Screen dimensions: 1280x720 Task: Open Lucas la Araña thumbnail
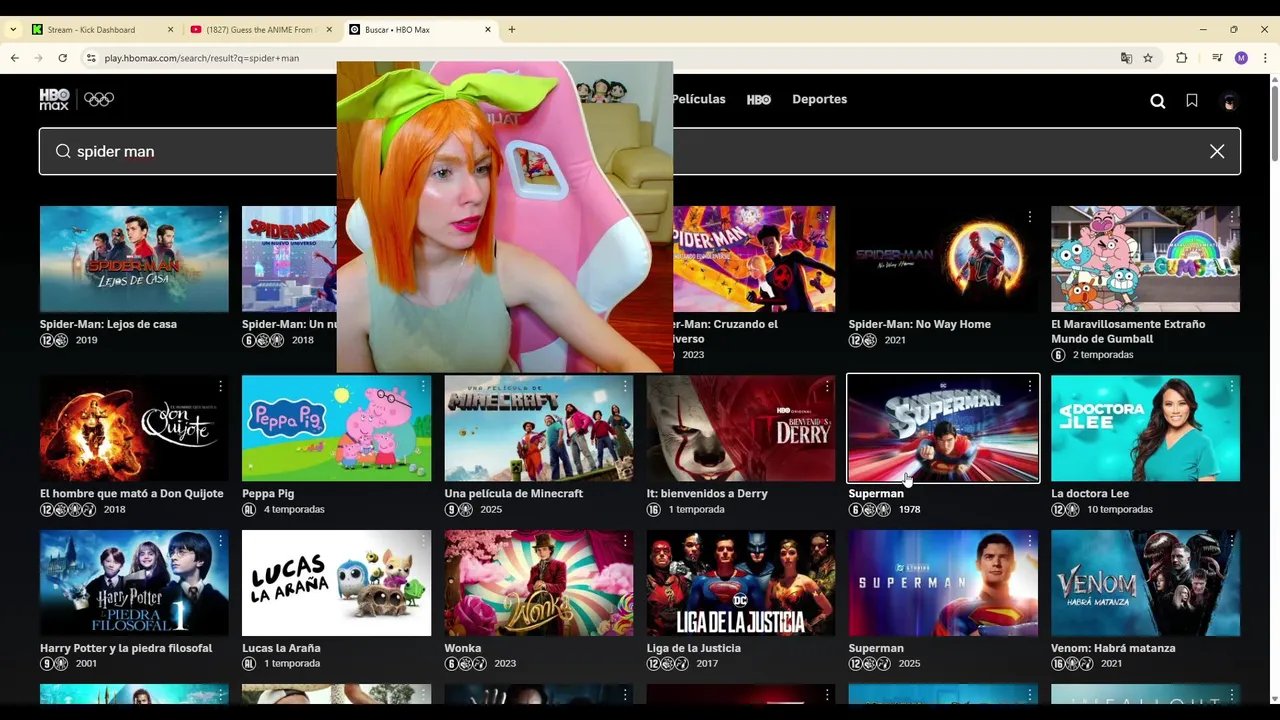tap(336, 583)
